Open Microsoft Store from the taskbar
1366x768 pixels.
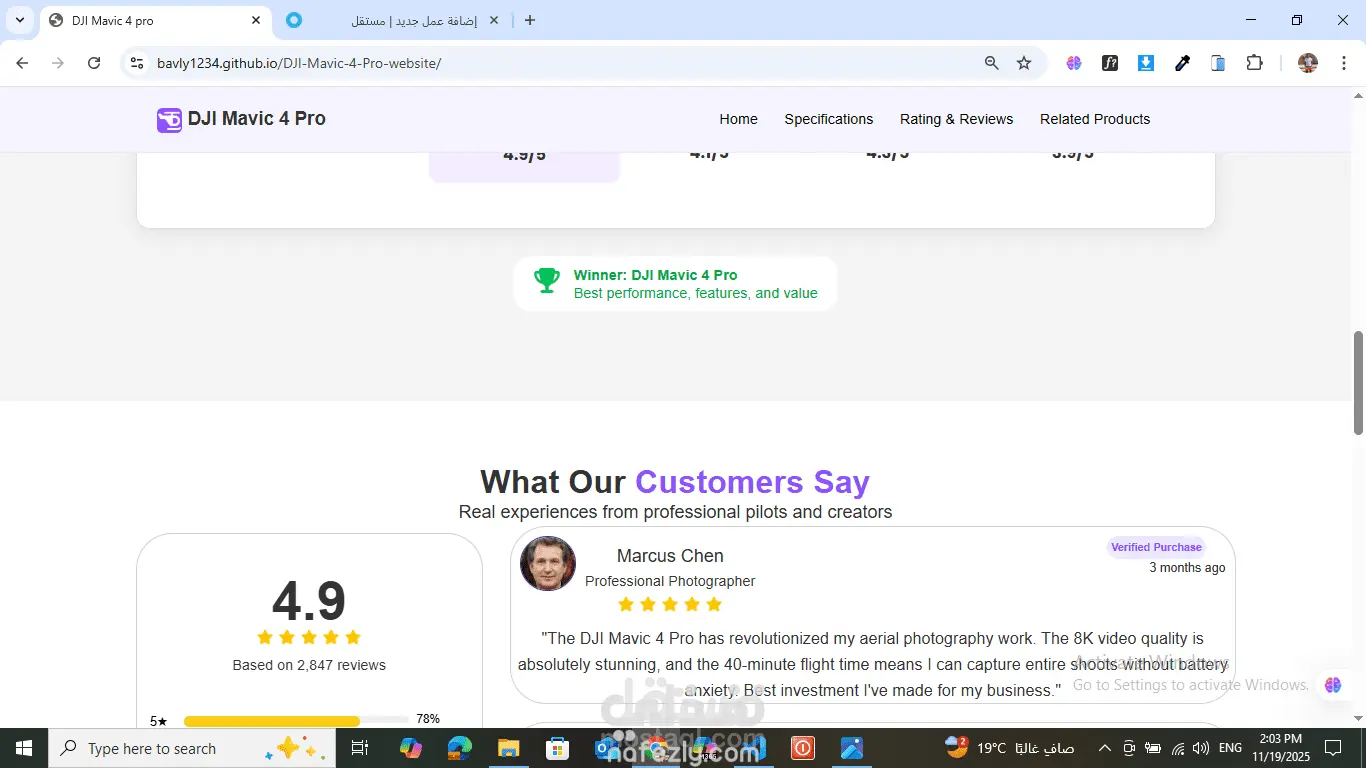tap(557, 748)
